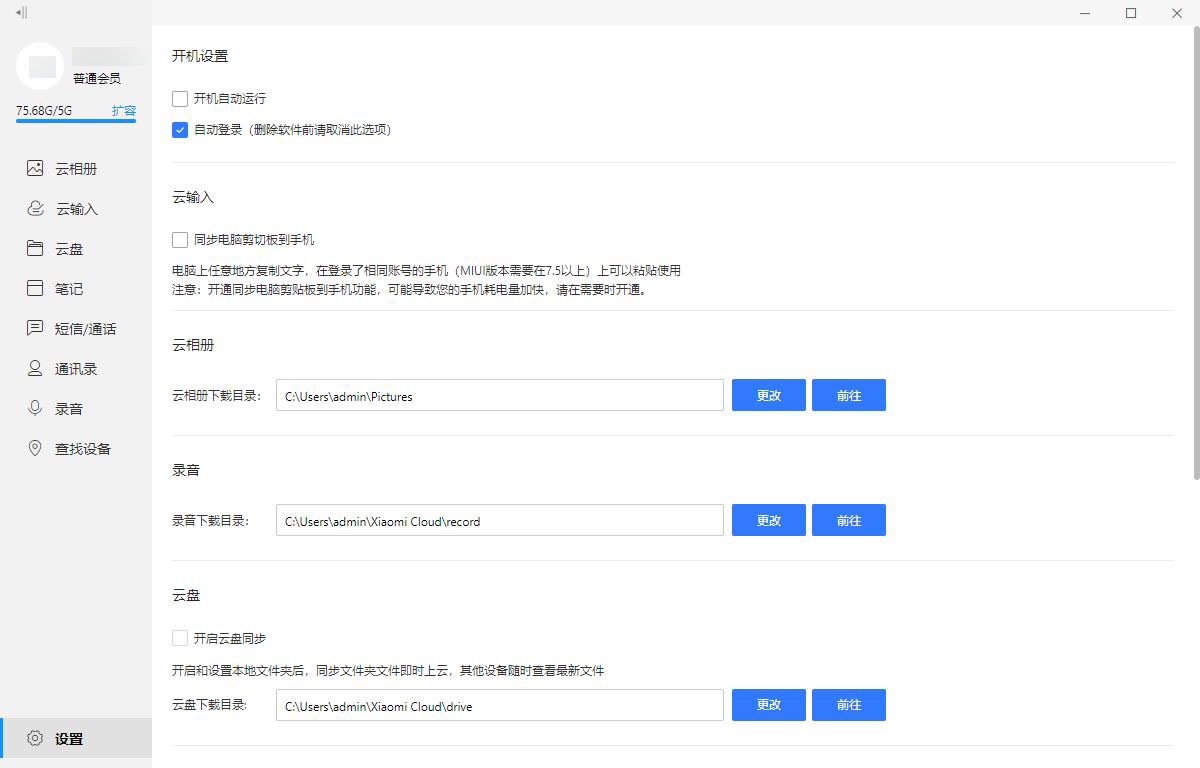Enable 开机自动运行 (run at startup)
The width and height of the screenshot is (1200, 768).
[x=180, y=98]
